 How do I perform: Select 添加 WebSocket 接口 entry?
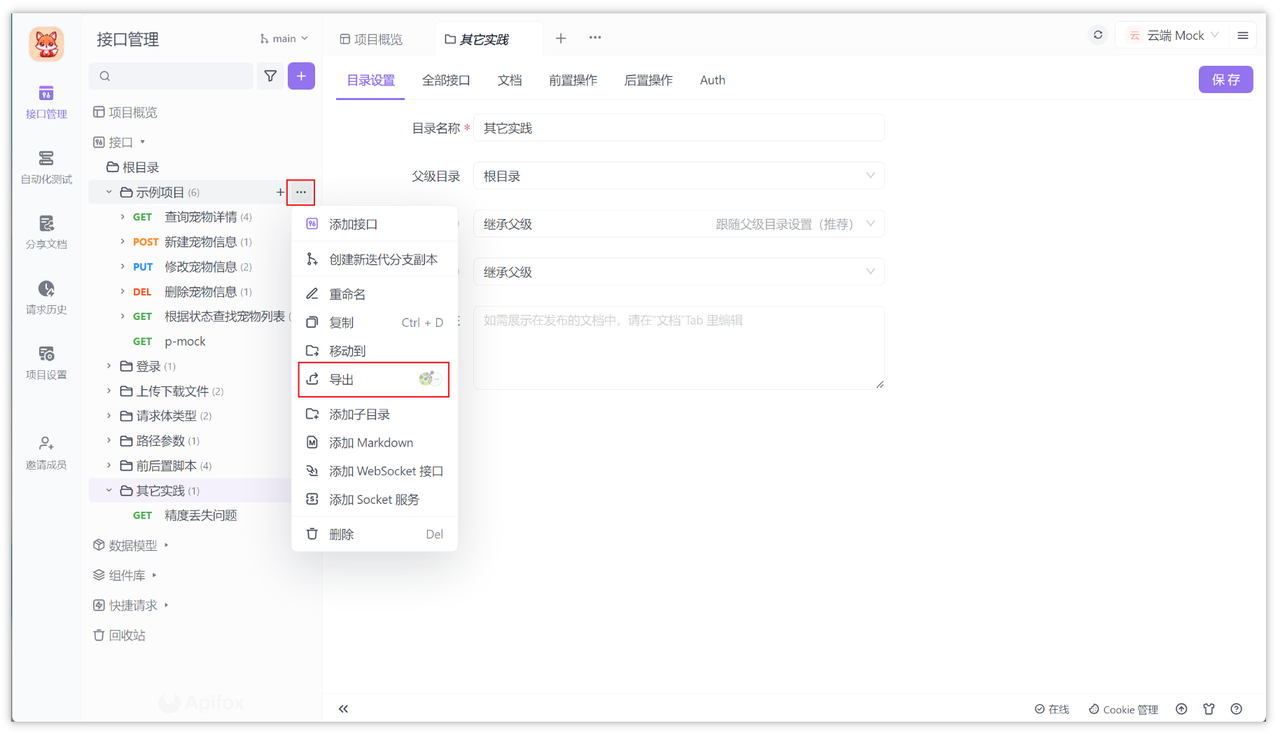(x=374, y=471)
